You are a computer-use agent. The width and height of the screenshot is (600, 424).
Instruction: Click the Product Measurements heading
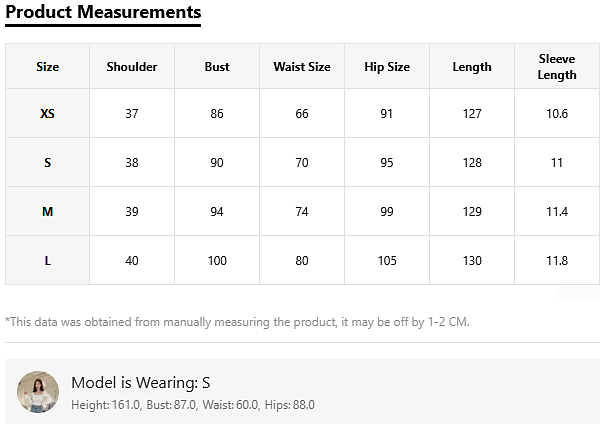tap(103, 13)
